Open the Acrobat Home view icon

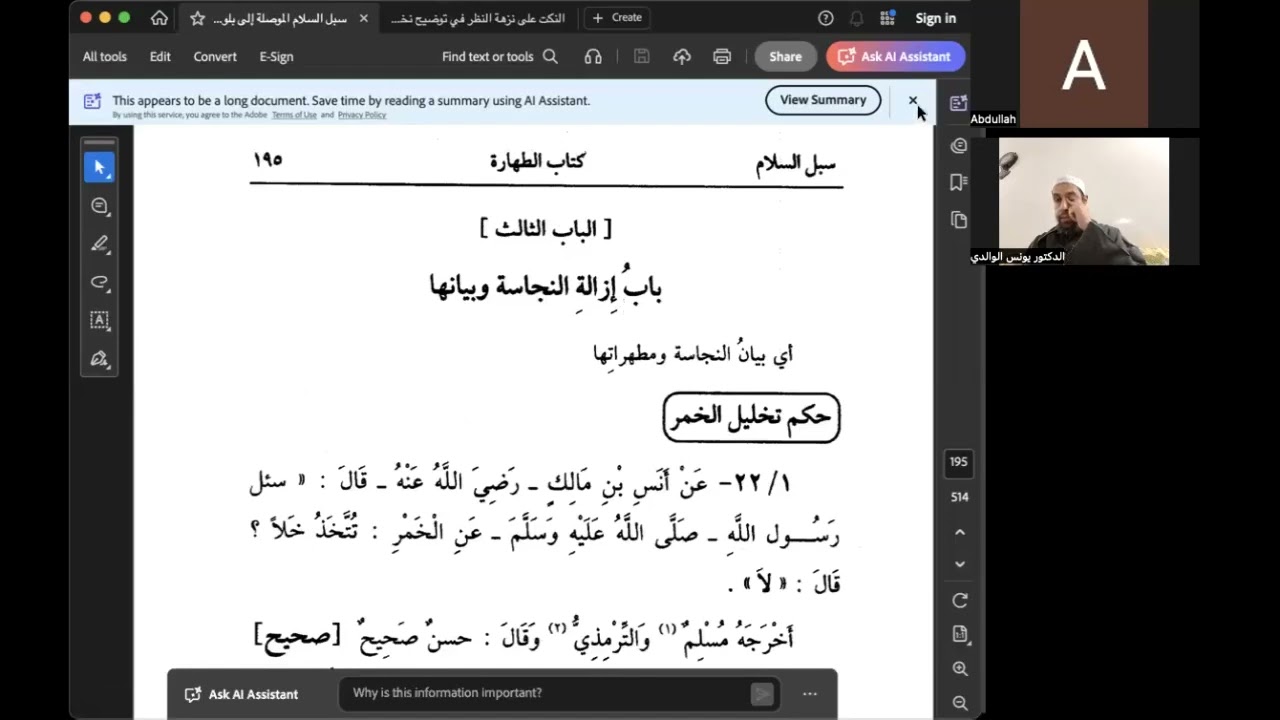[x=159, y=18]
